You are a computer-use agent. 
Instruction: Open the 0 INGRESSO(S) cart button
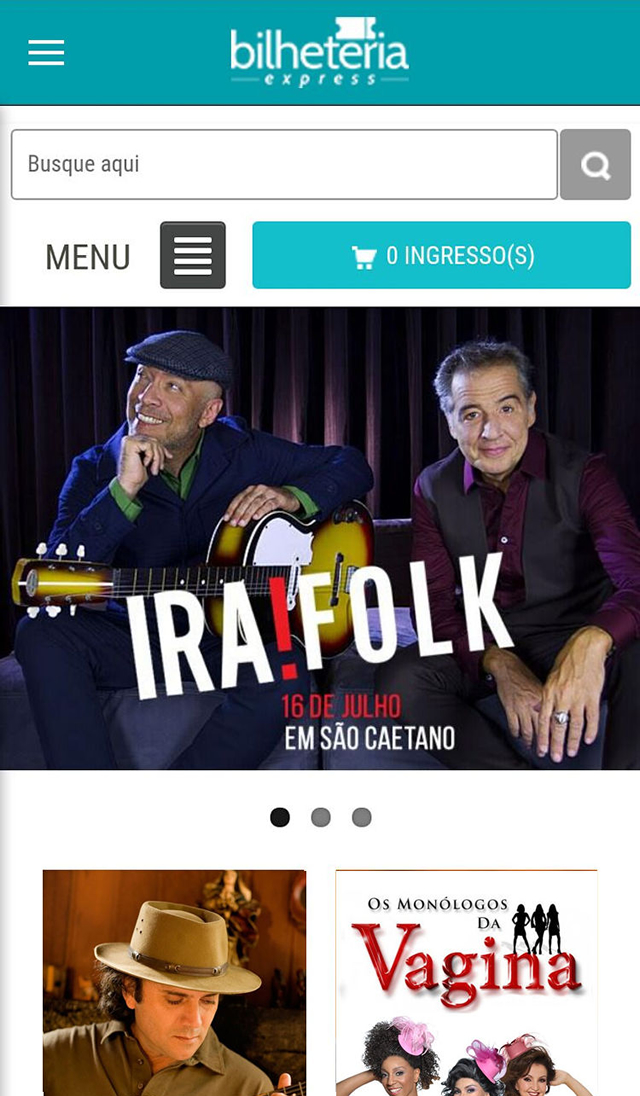(x=442, y=255)
